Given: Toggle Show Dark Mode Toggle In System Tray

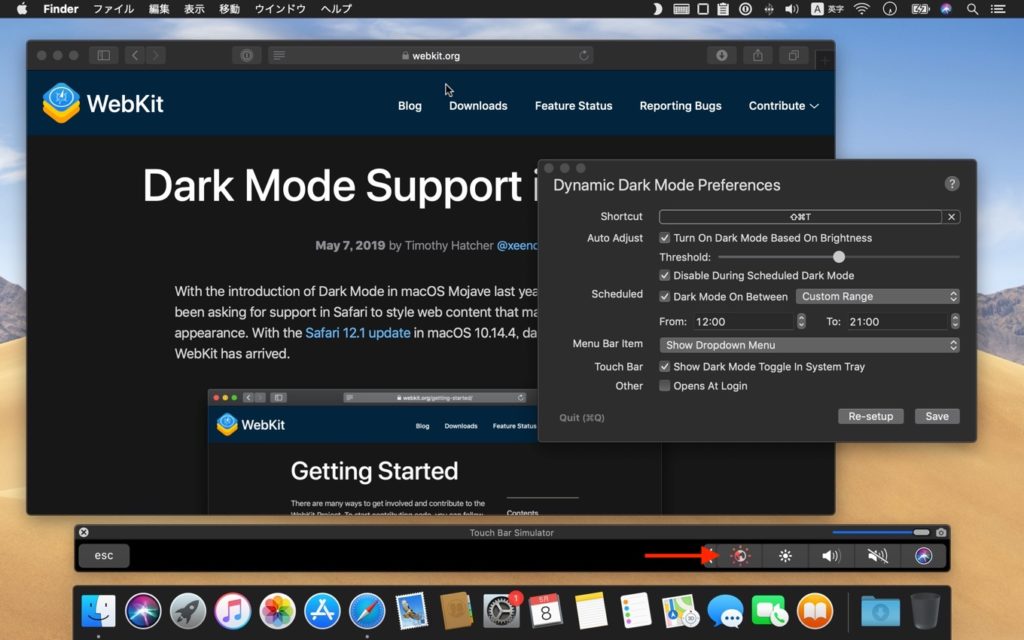Looking at the screenshot, I should point(665,366).
